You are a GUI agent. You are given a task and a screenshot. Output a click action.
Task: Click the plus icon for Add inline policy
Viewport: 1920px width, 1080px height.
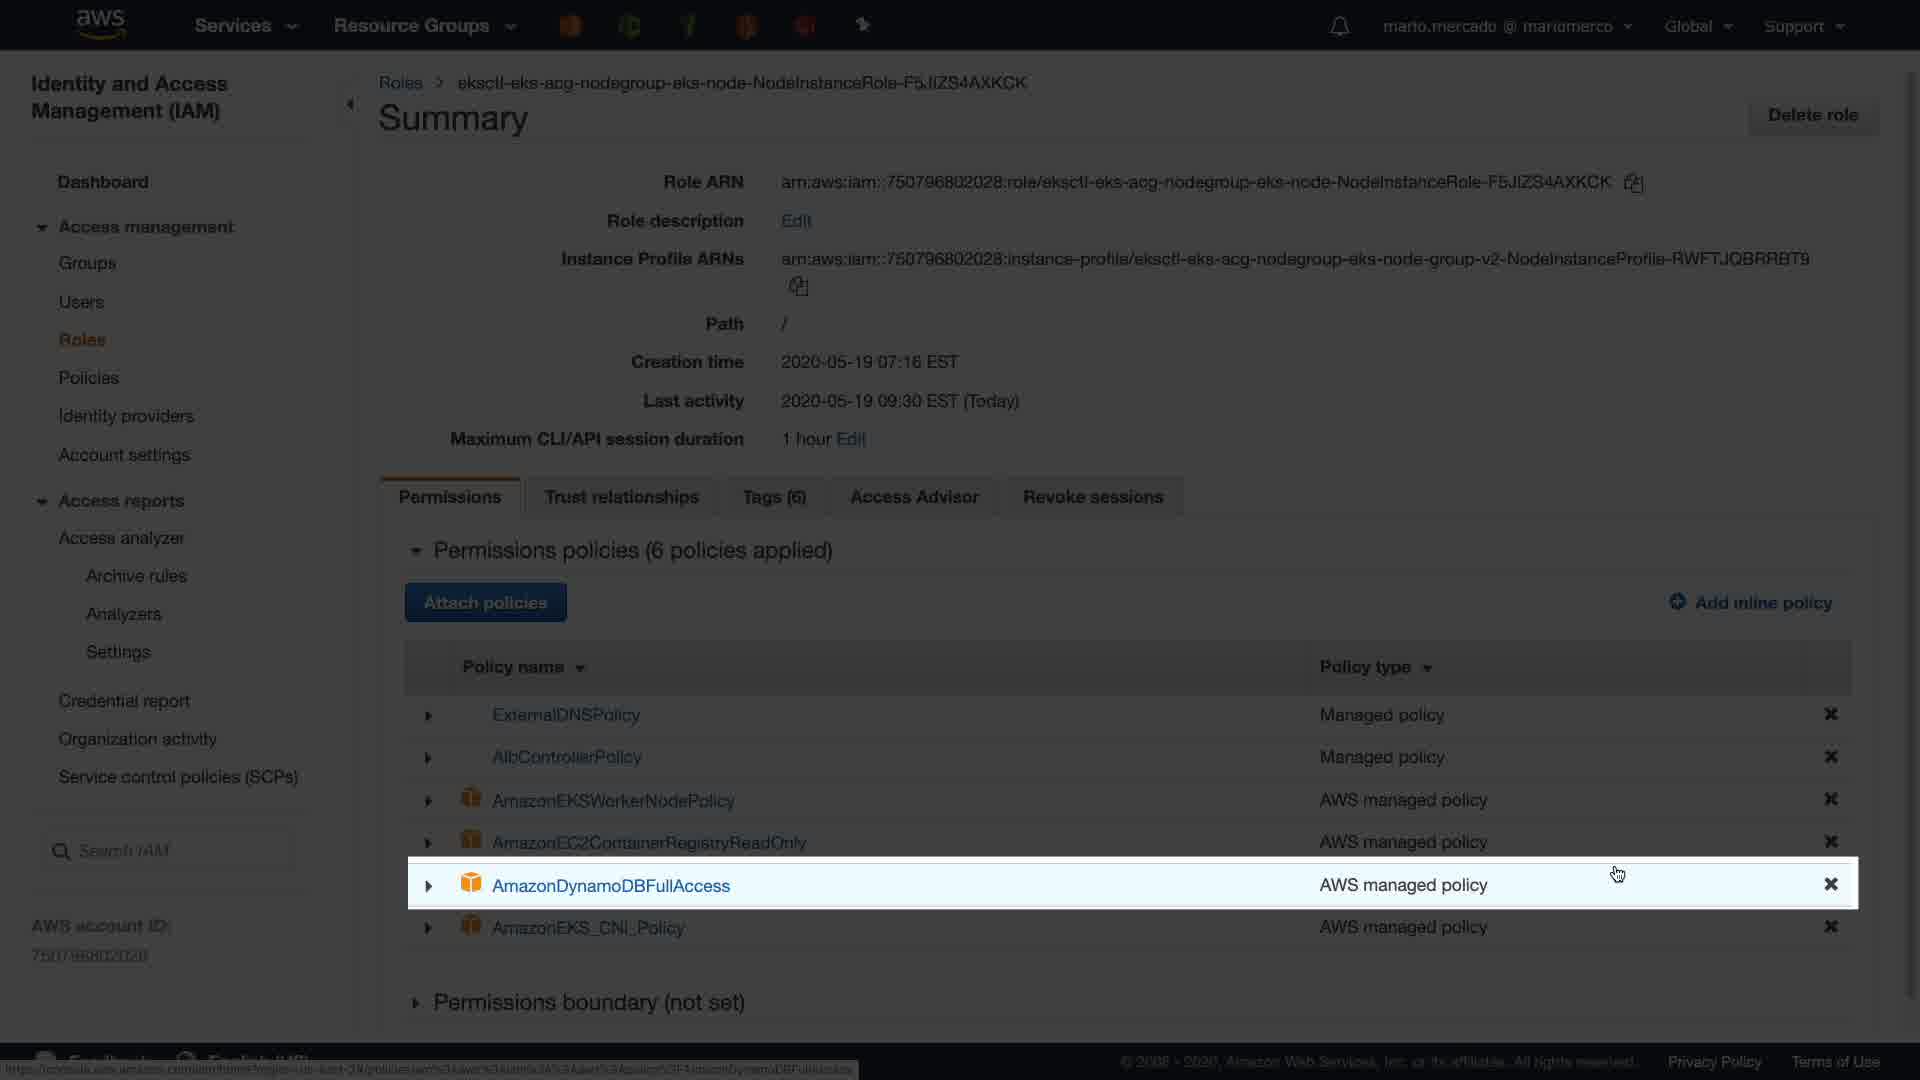click(x=1677, y=602)
